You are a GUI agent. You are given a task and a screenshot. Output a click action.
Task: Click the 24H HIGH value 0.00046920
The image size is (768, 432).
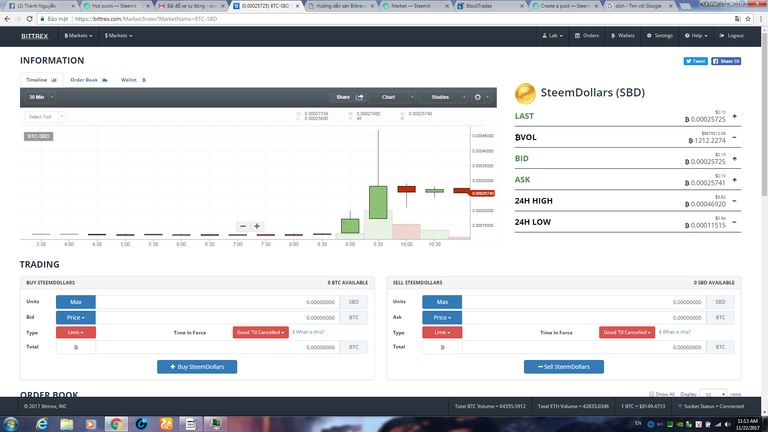point(705,204)
